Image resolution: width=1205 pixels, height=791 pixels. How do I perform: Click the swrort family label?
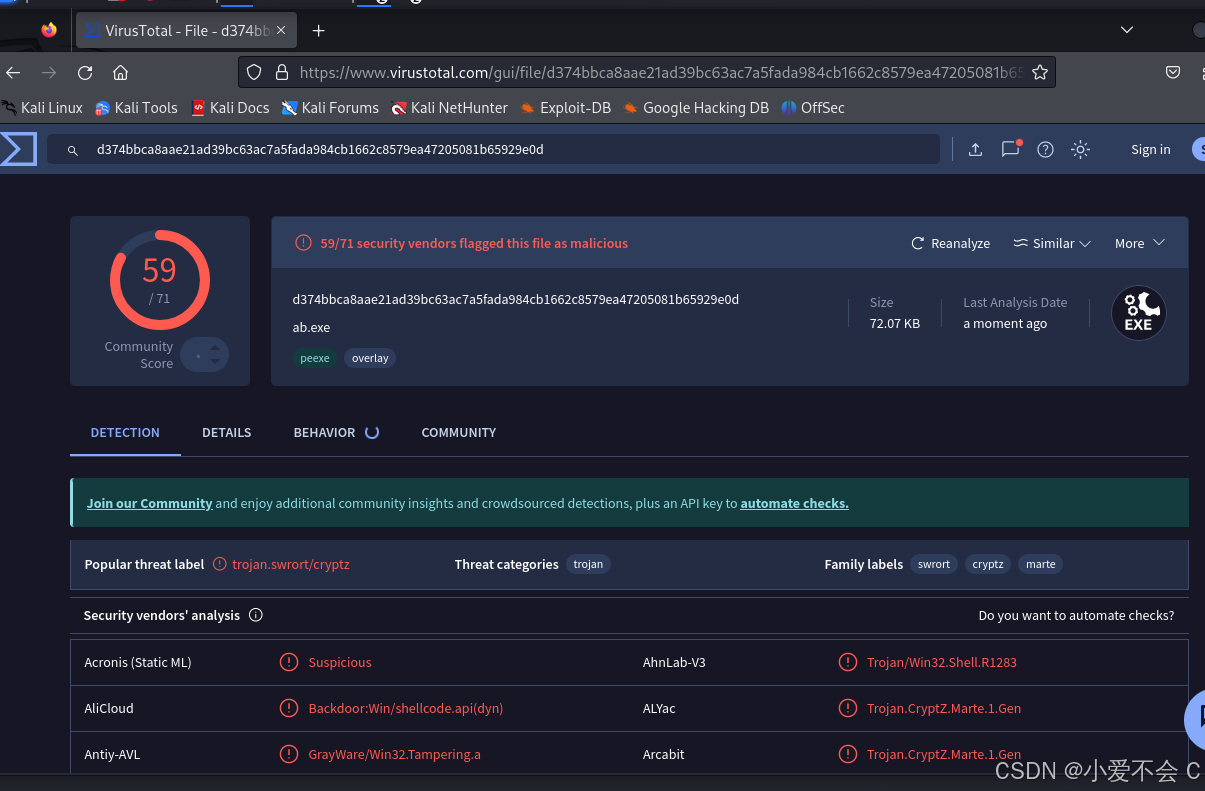coord(934,564)
